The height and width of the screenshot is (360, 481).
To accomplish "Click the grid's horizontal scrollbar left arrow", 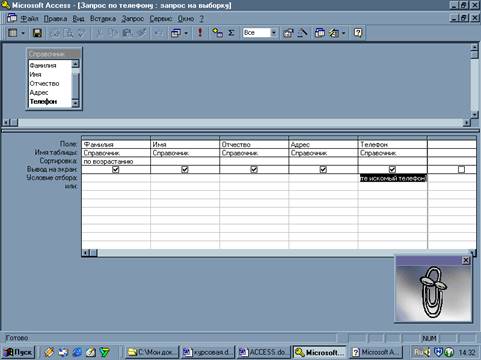I will coord(85,253).
